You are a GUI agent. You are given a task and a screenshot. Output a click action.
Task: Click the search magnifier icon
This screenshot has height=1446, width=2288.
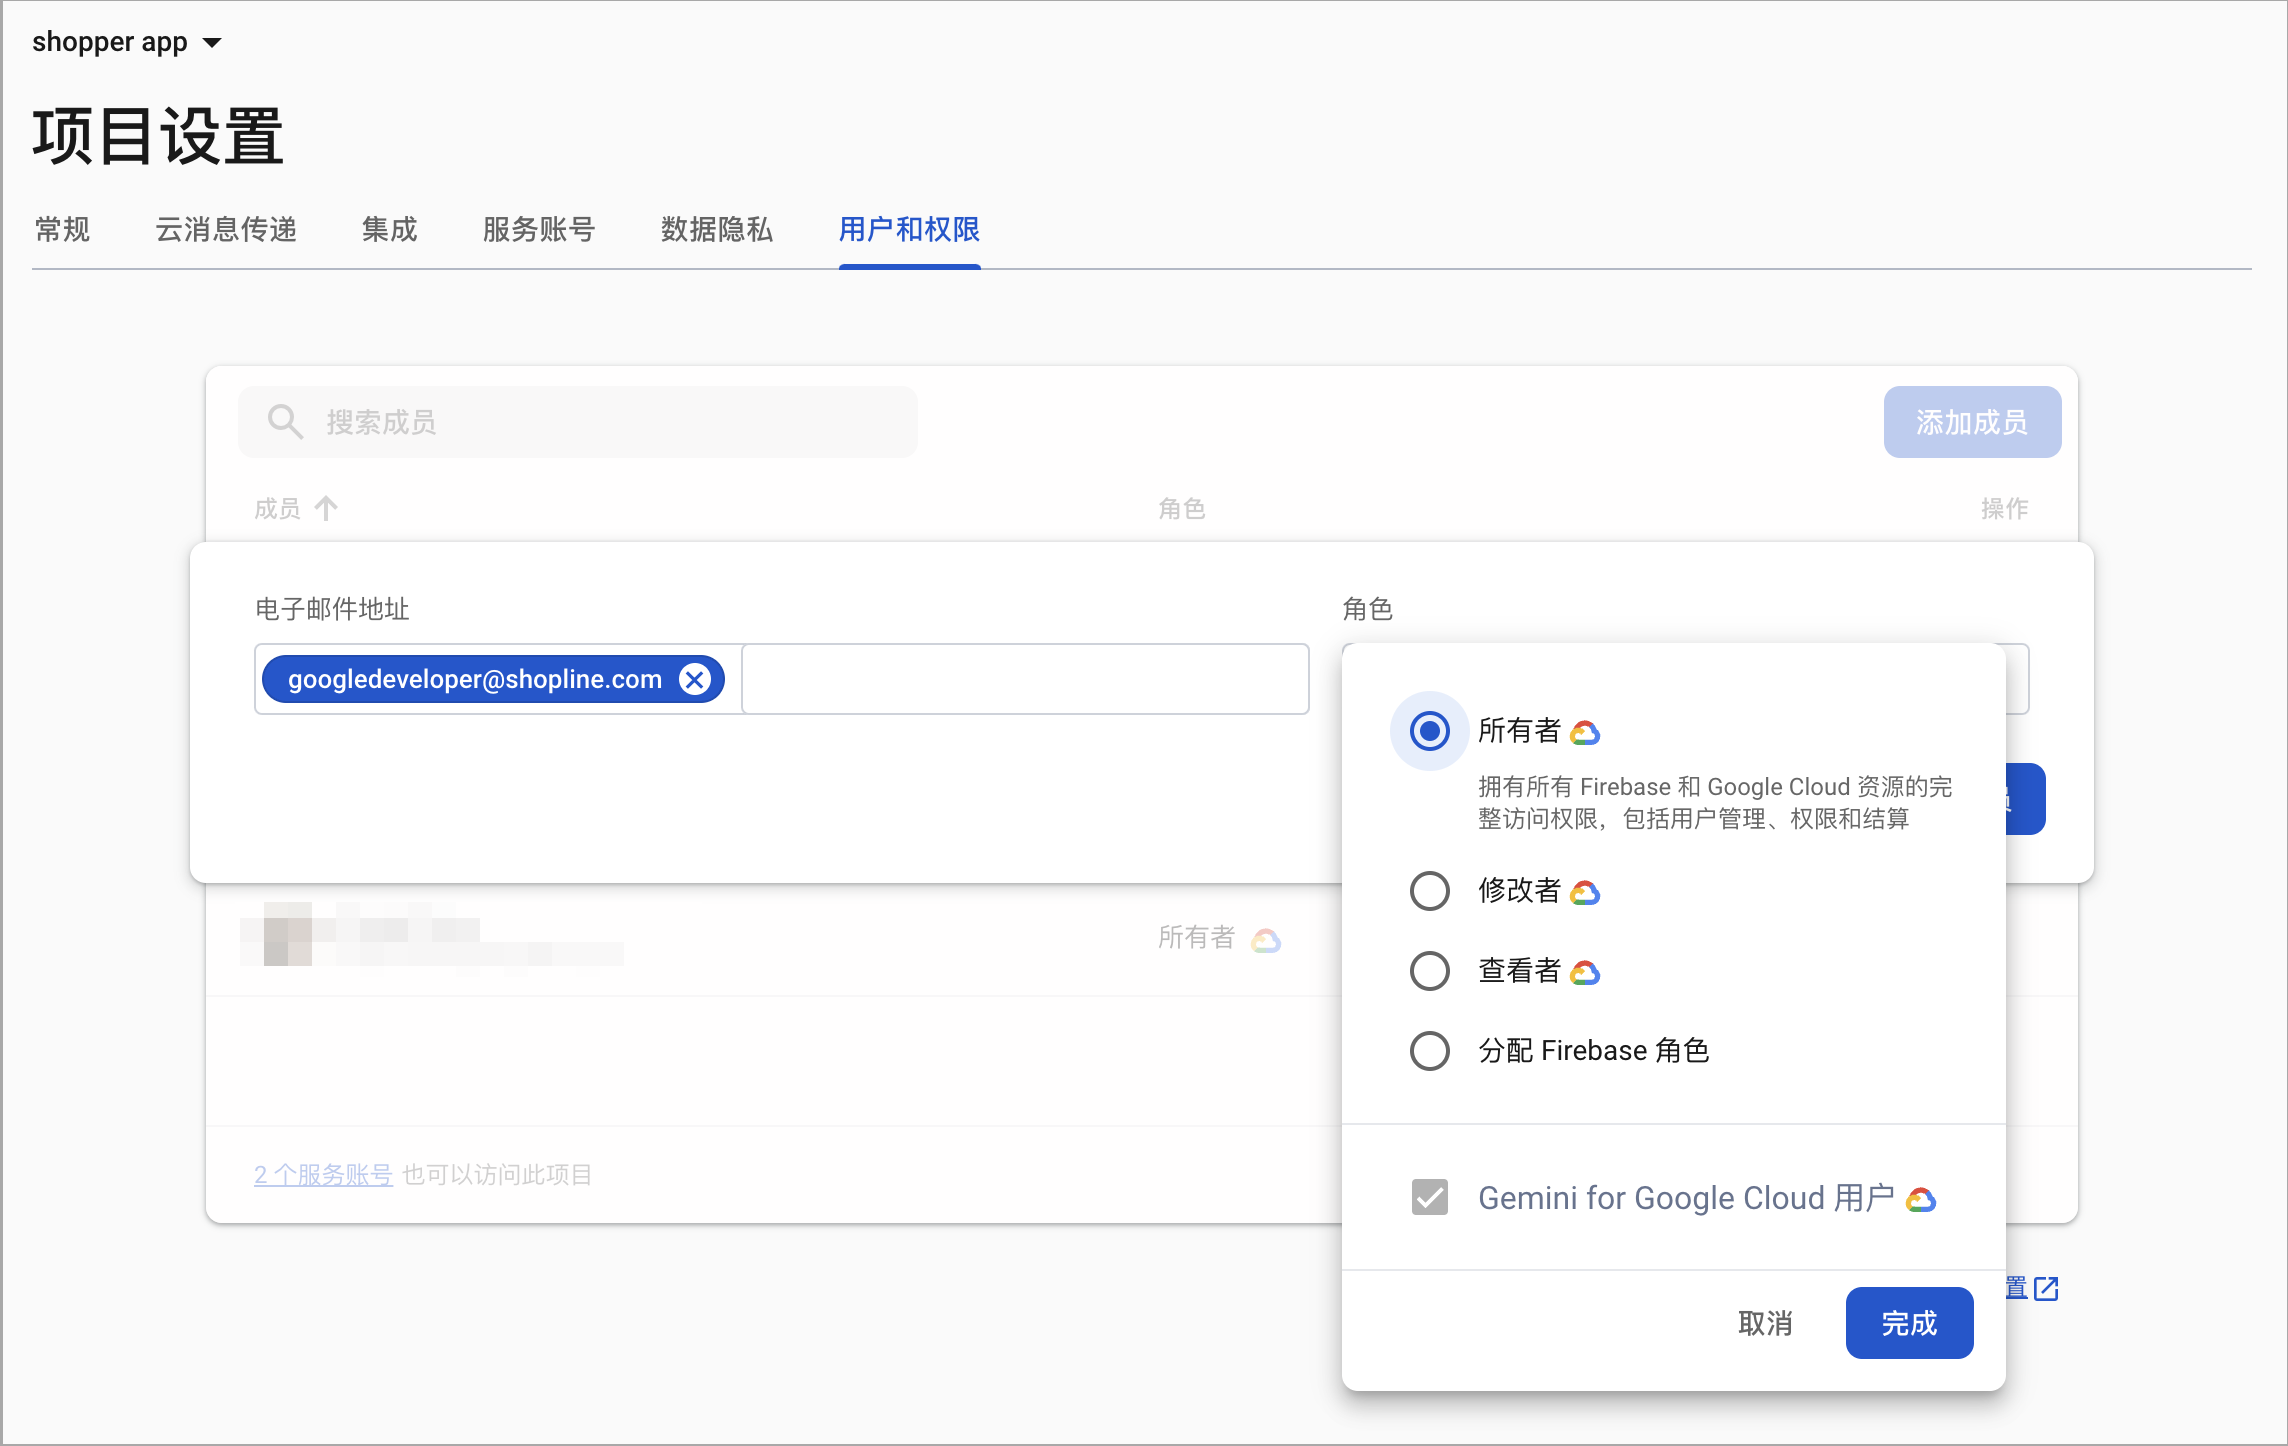pyautogui.click(x=285, y=422)
